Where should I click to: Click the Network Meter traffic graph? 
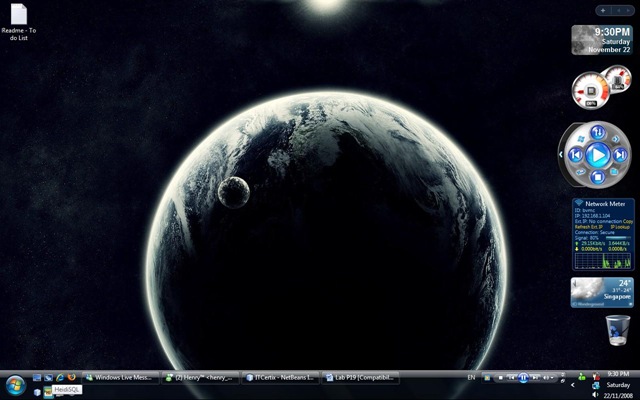tap(603, 261)
